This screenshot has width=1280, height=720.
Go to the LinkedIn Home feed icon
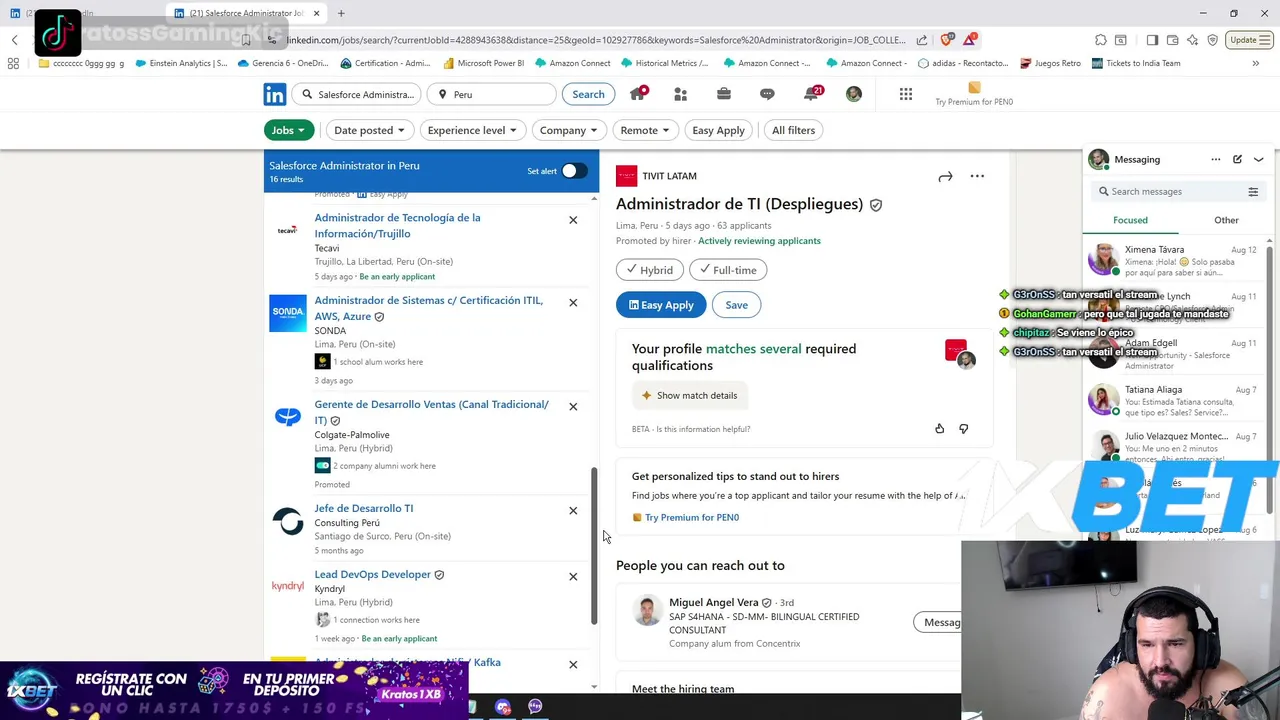[x=638, y=94]
